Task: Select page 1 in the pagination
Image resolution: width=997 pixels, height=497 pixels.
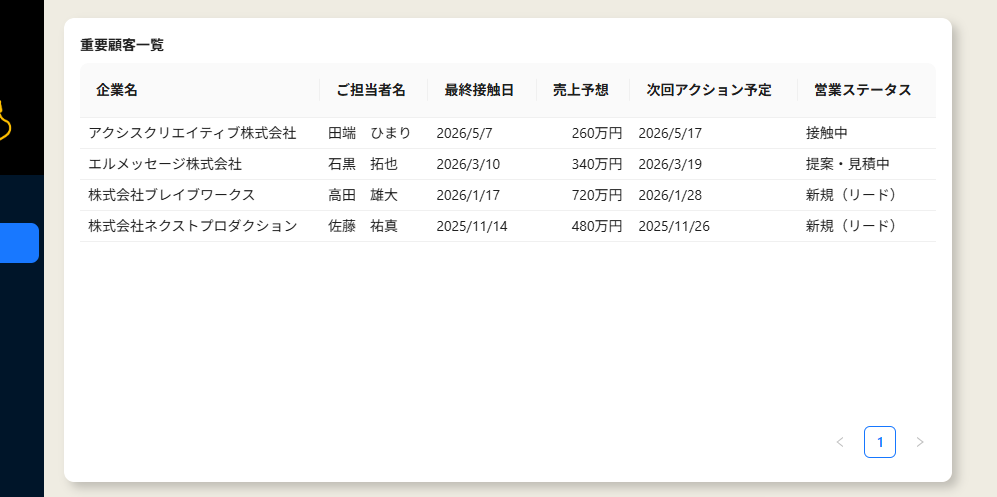Action: tap(880, 442)
